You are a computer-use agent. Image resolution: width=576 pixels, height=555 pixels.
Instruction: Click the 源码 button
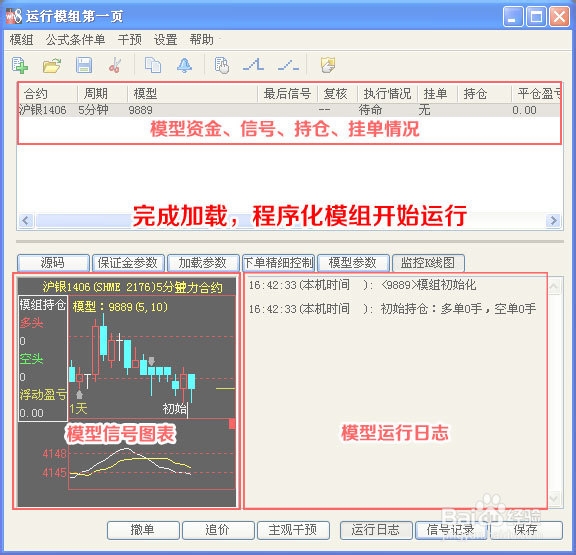point(53,263)
